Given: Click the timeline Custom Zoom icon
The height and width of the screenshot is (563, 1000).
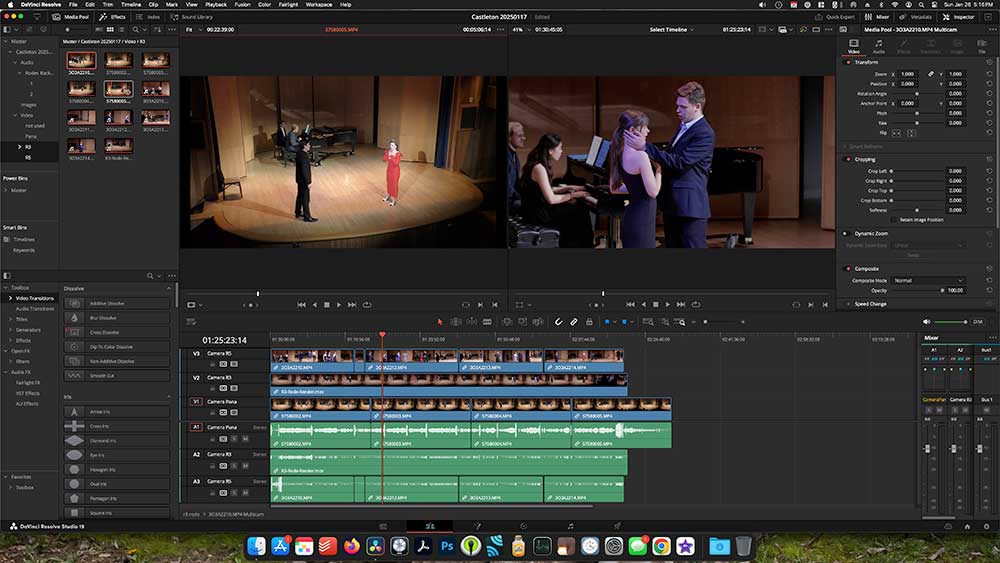Looking at the screenshot, I should click(680, 322).
